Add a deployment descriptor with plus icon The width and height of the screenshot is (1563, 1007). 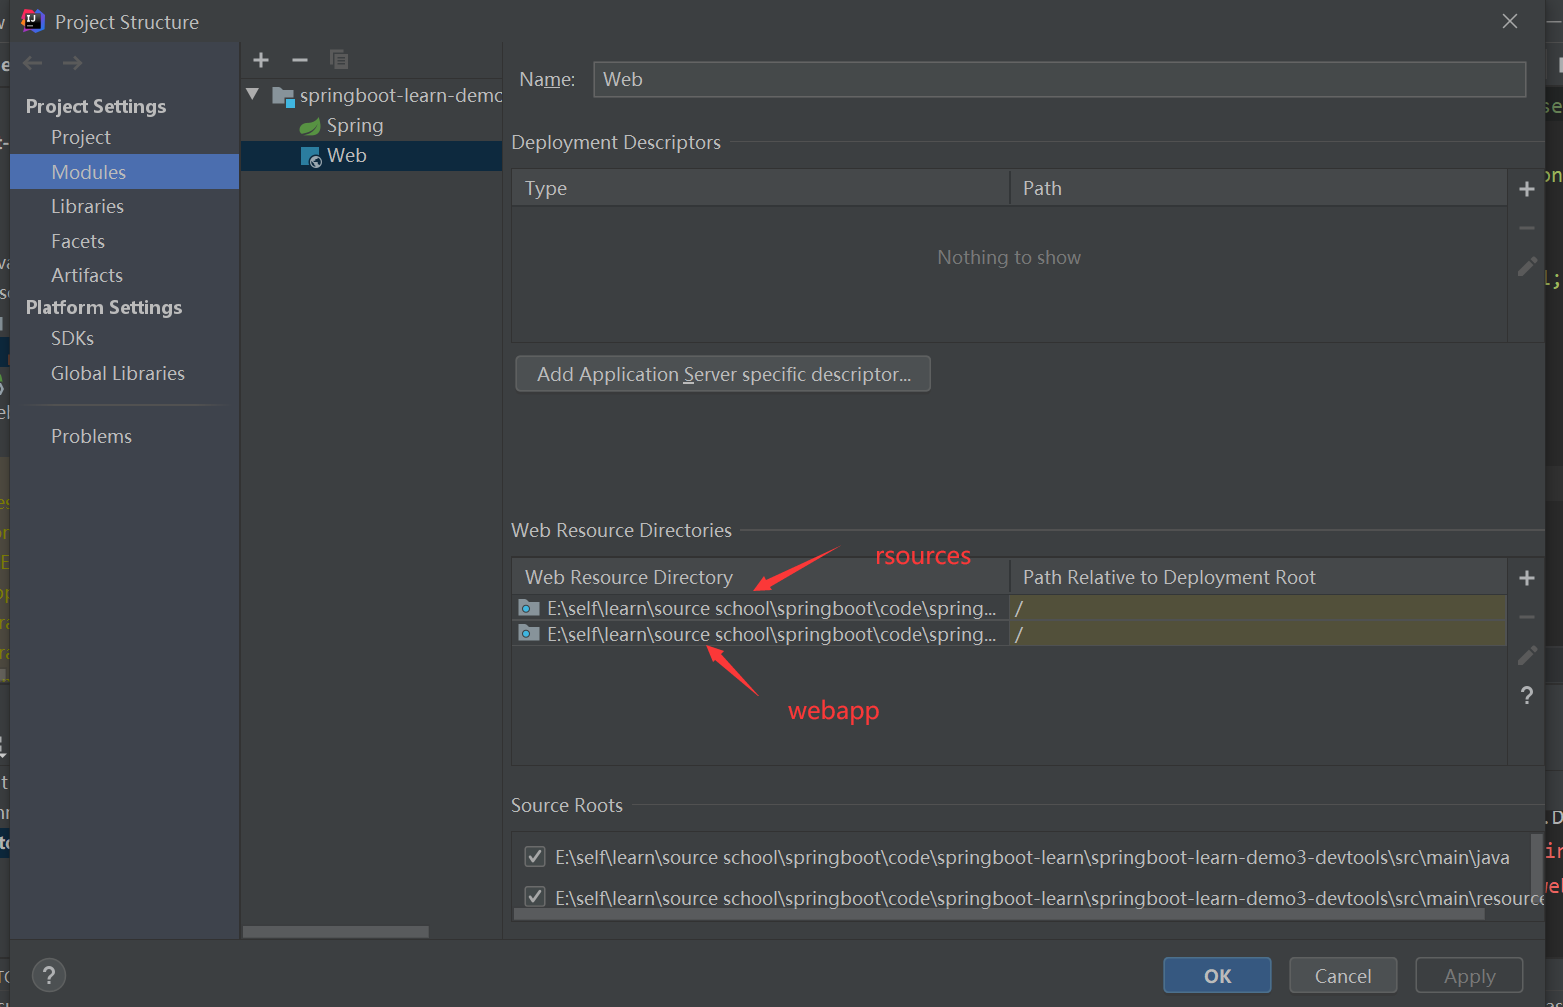(1527, 189)
